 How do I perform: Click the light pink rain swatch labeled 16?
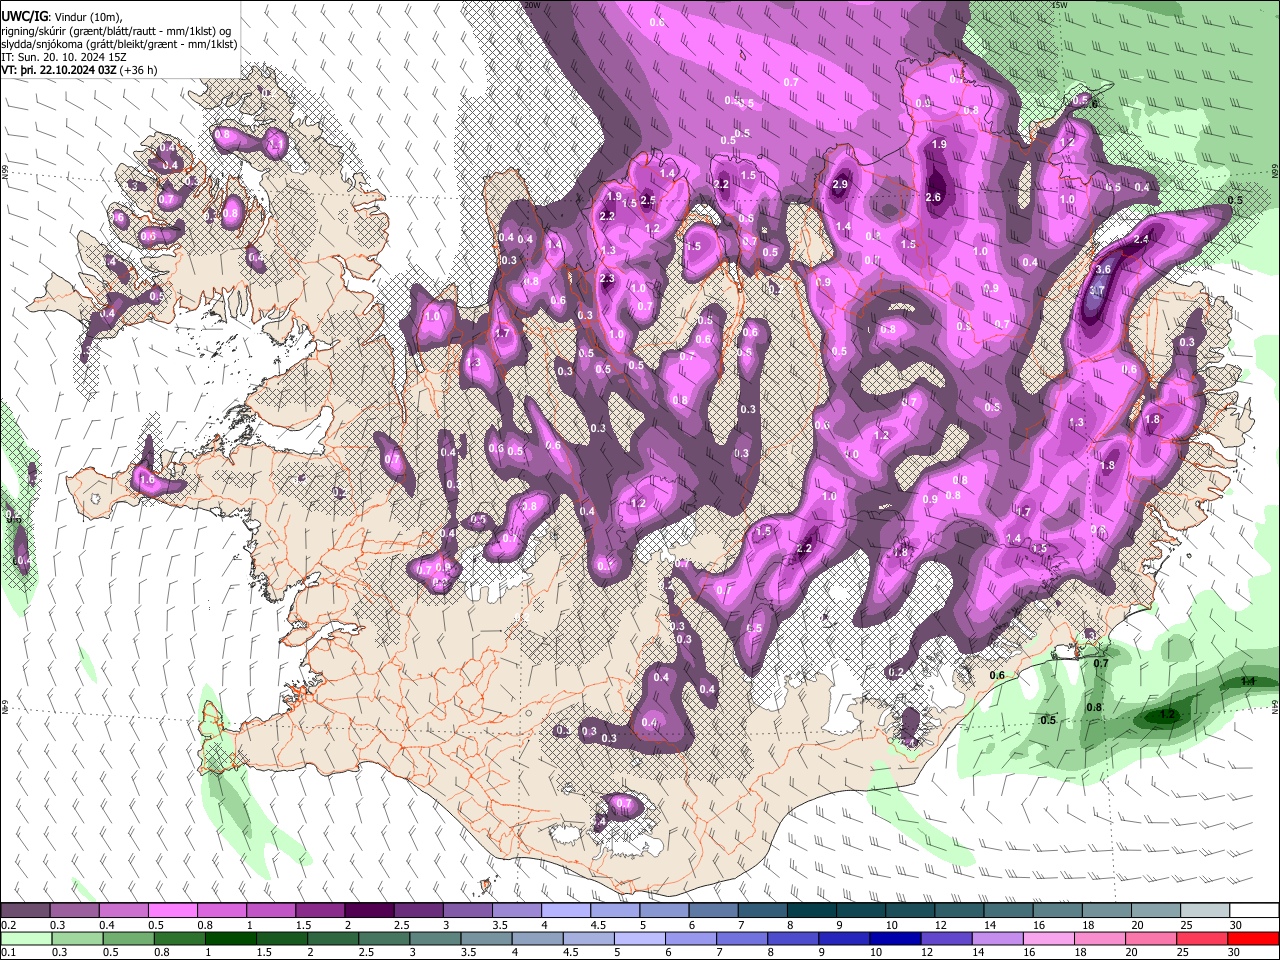coord(1048,939)
